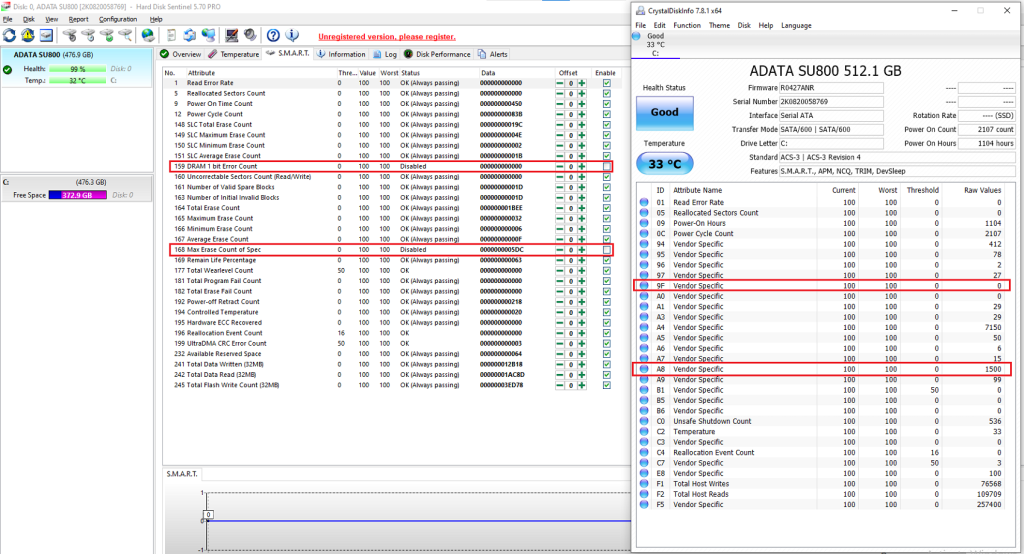This screenshot has width=1024, height=554.
Task: Click the speaker sound toolbar icon
Action: [249, 35]
